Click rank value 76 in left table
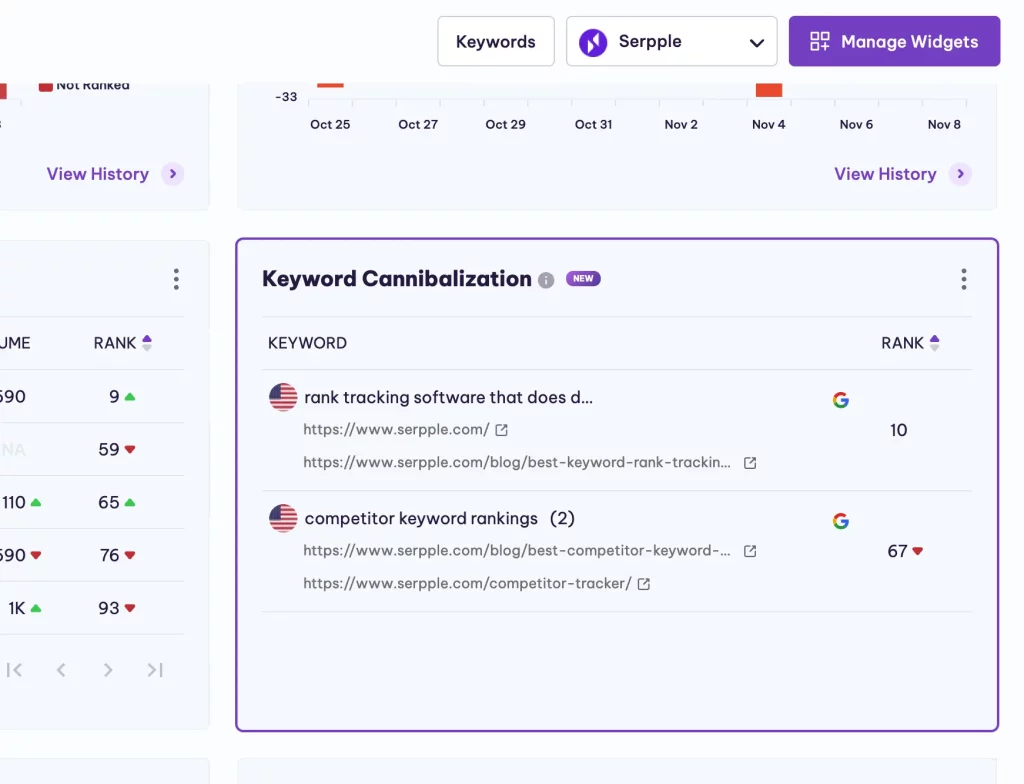Viewport: 1024px width, 784px height. tap(110, 555)
